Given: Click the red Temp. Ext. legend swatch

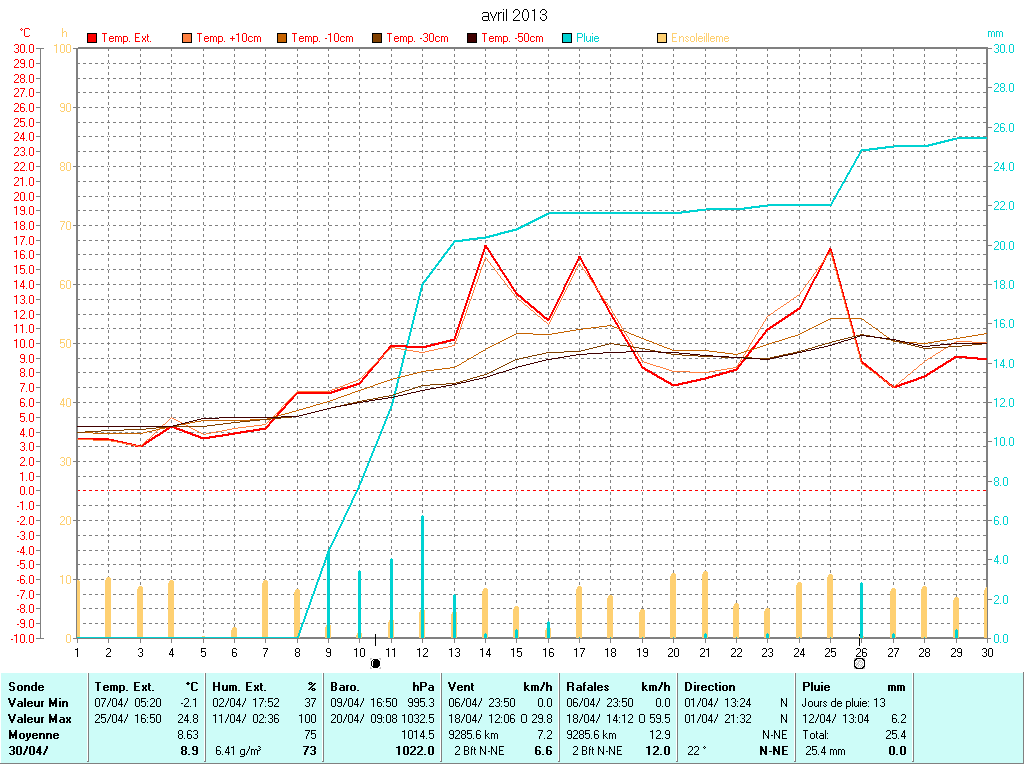Looking at the screenshot, I should point(93,38).
